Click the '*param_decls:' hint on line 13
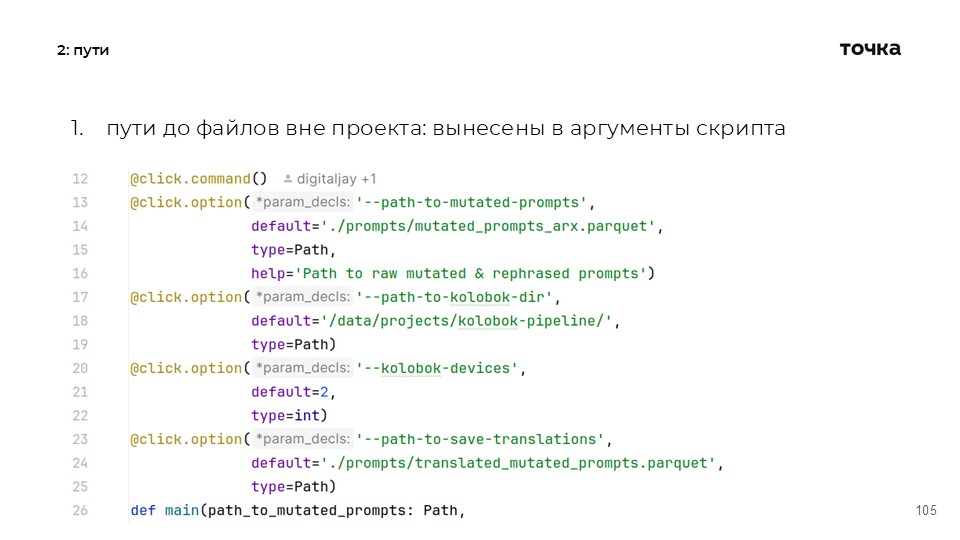 [303, 202]
